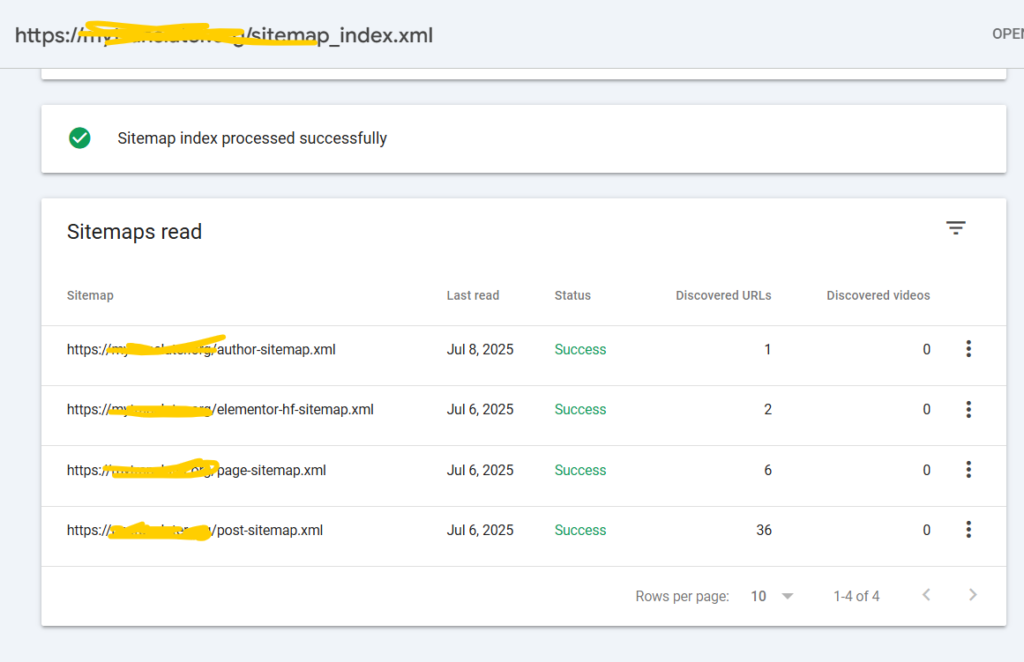
Task: Click the discovered URLs value 2
Action: click(768, 409)
